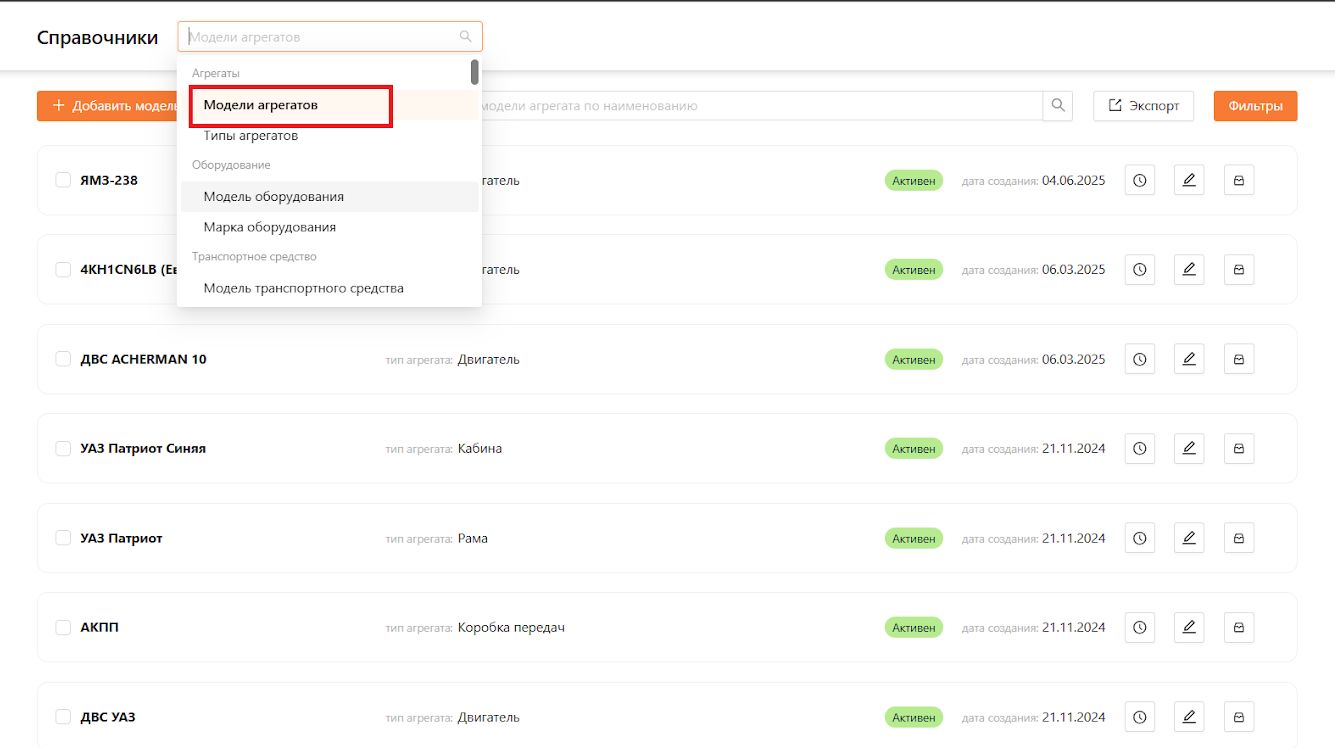Edit the ДВС ACHERMAN 10 entry pencil icon
Image resolution: width=1335 pixels, height=748 pixels.
click(1189, 359)
